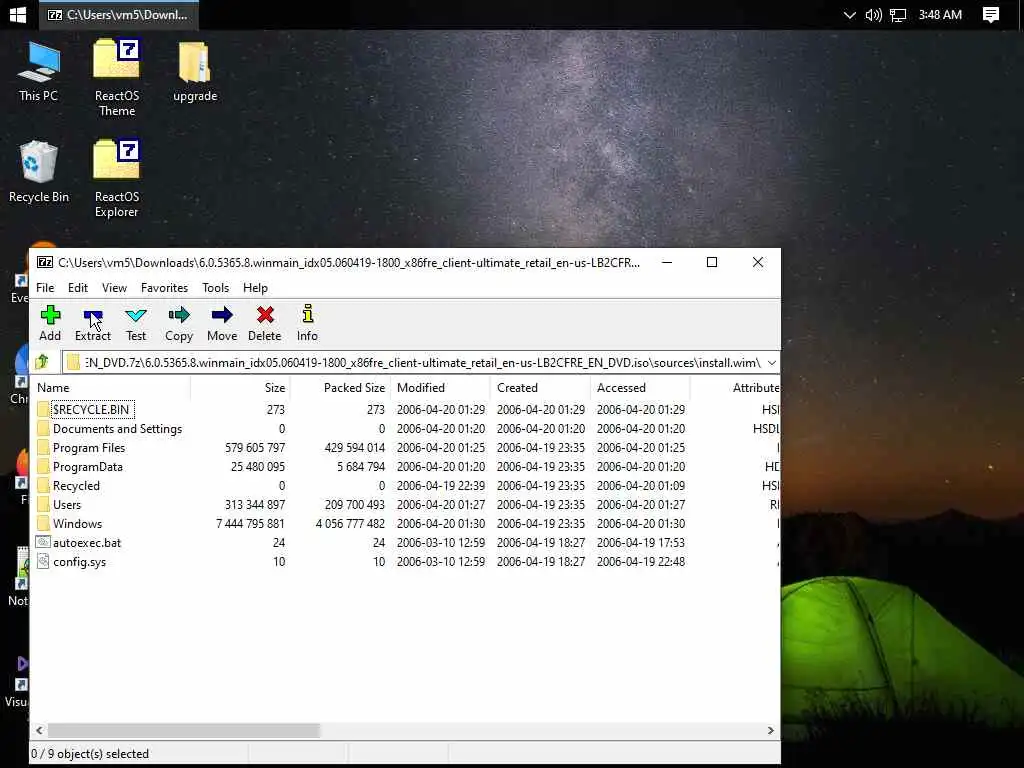Open the Edit menu
Viewport: 1024px width, 768px height.
pos(78,288)
